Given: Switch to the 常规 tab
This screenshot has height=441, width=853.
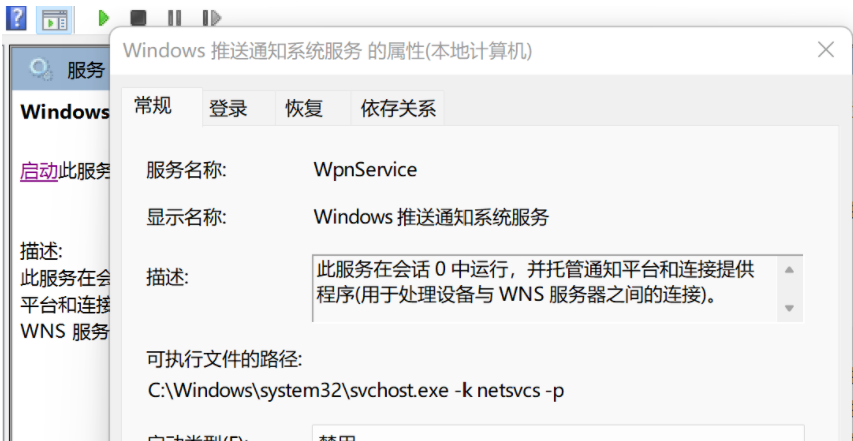Looking at the screenshot, I should click(153, 106).
